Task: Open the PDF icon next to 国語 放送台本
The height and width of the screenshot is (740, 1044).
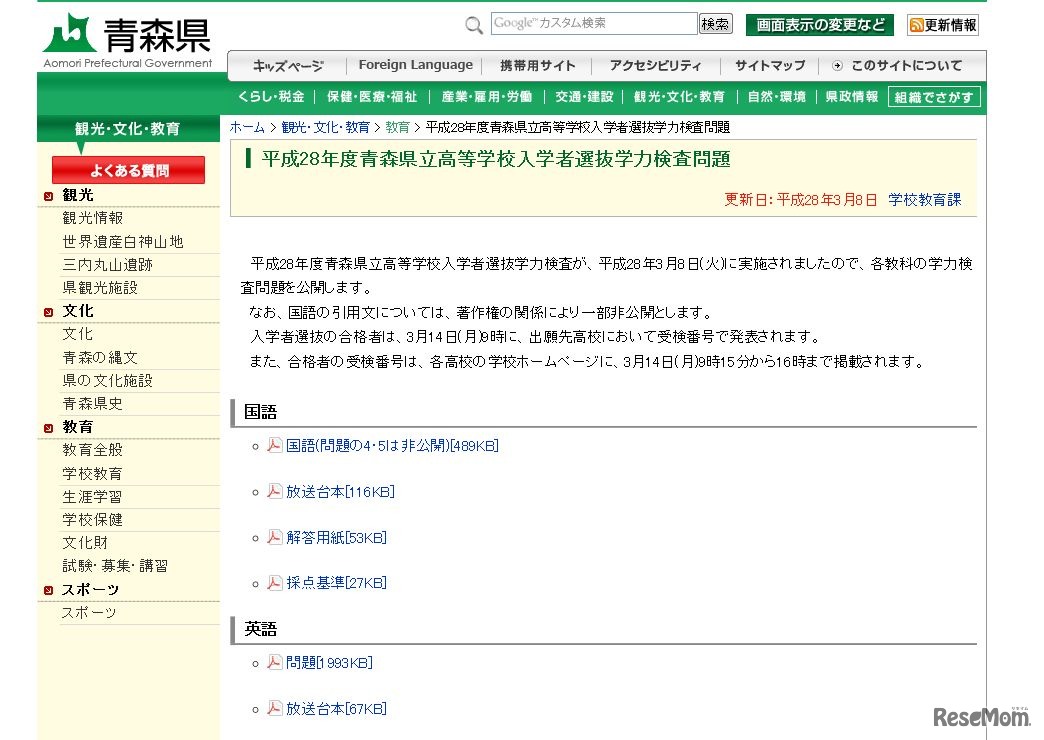Action: [x=274, y=491]
